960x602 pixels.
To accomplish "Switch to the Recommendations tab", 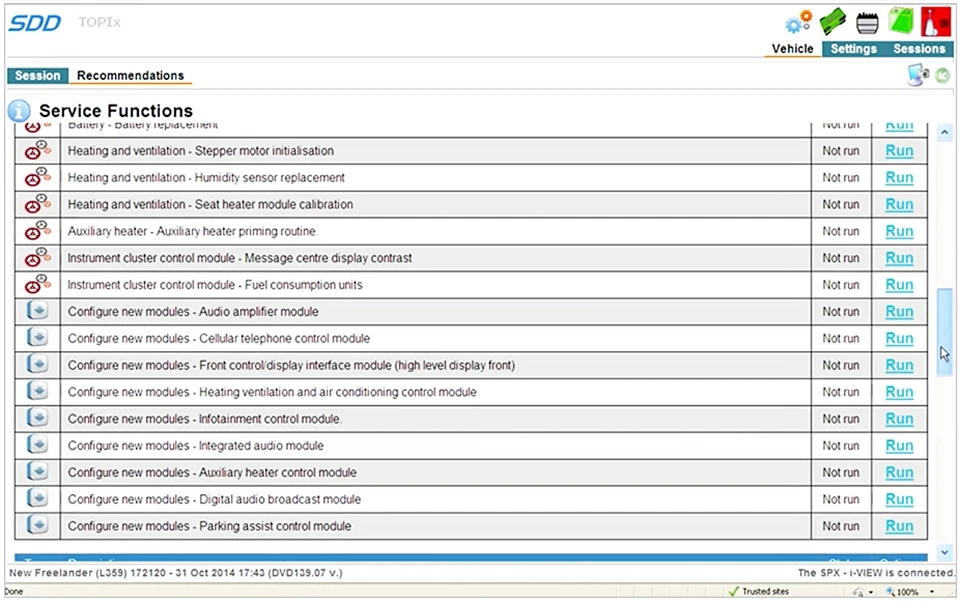I will pyautogui.click(x=130, y=75).
